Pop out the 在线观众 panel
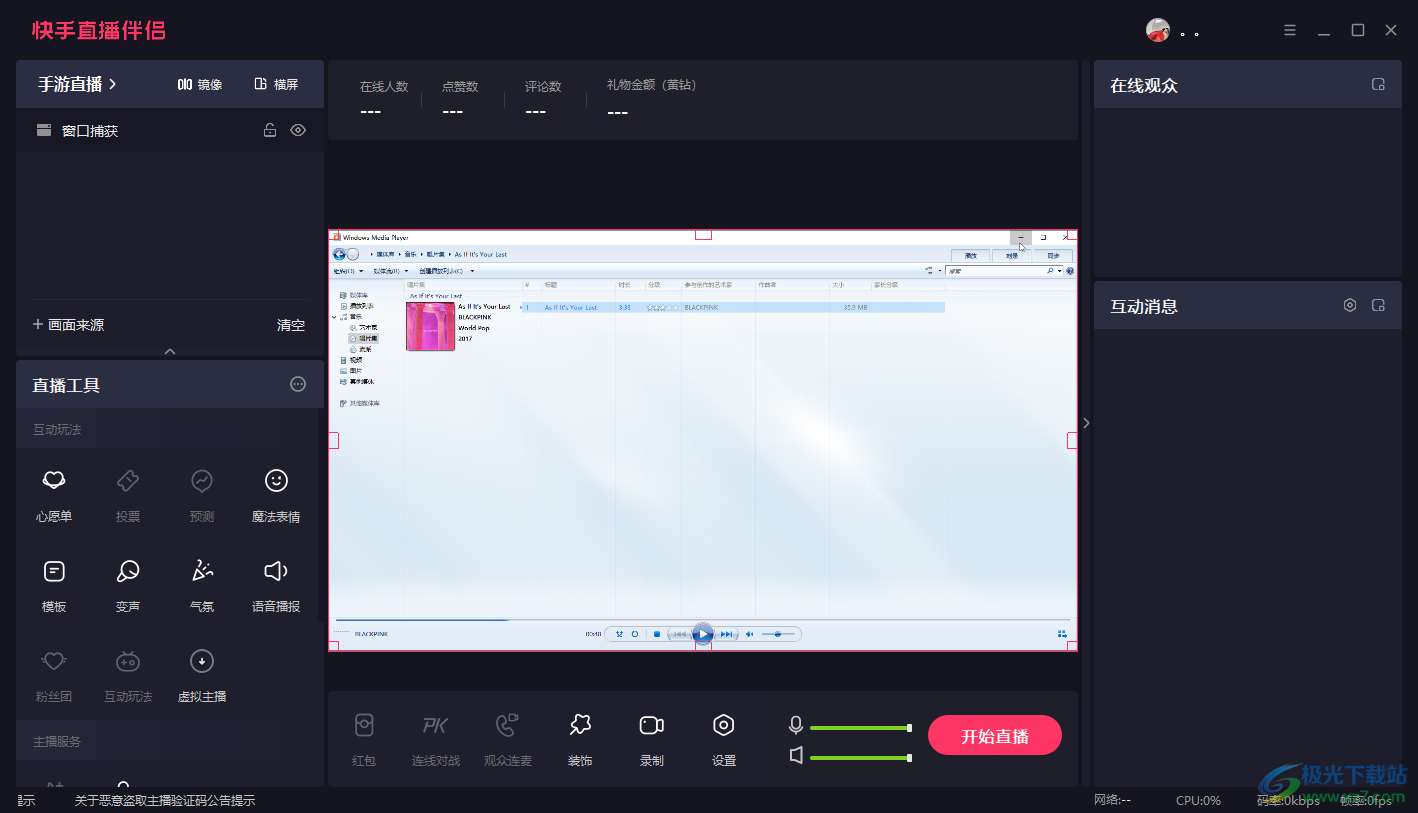The image size is (1418, 813). (1378, 85)
